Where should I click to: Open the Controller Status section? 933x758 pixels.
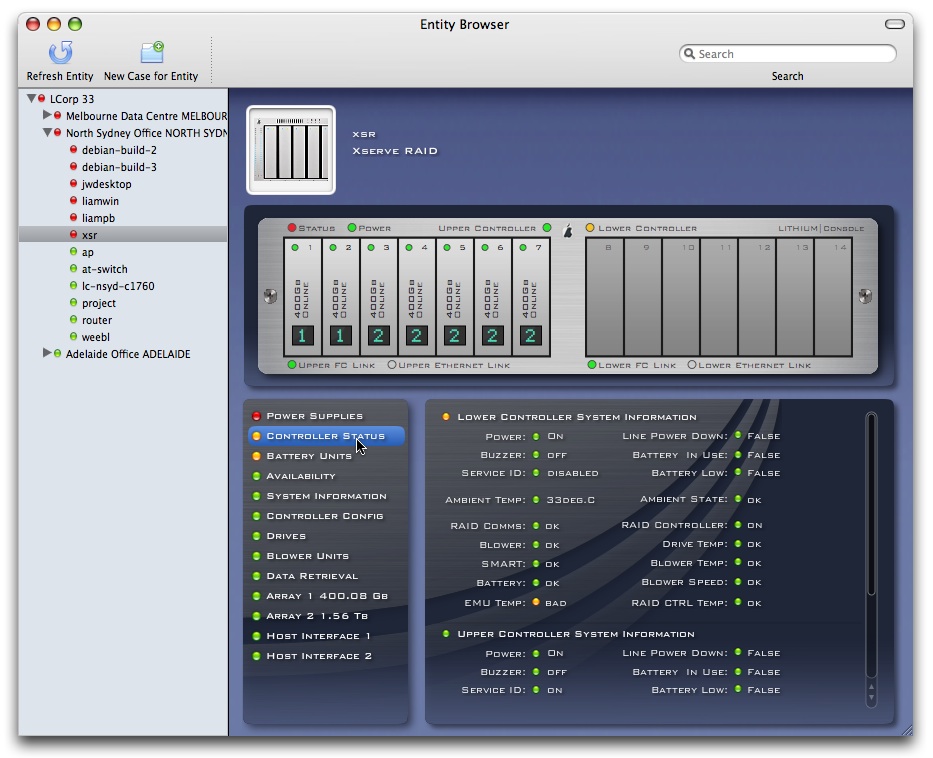326,436
